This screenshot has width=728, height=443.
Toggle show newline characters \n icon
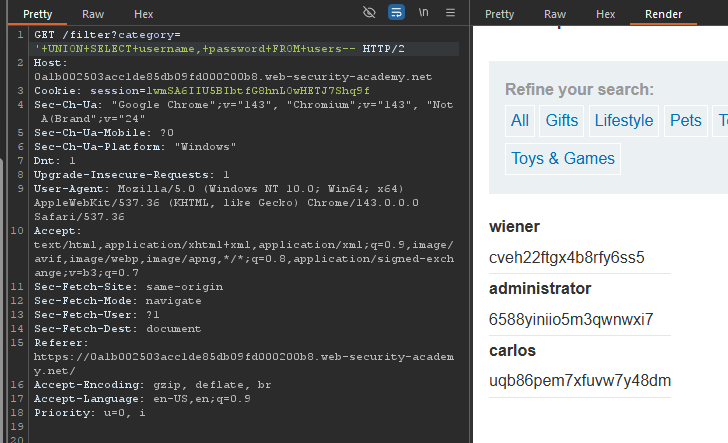click(x=423, y=13)
